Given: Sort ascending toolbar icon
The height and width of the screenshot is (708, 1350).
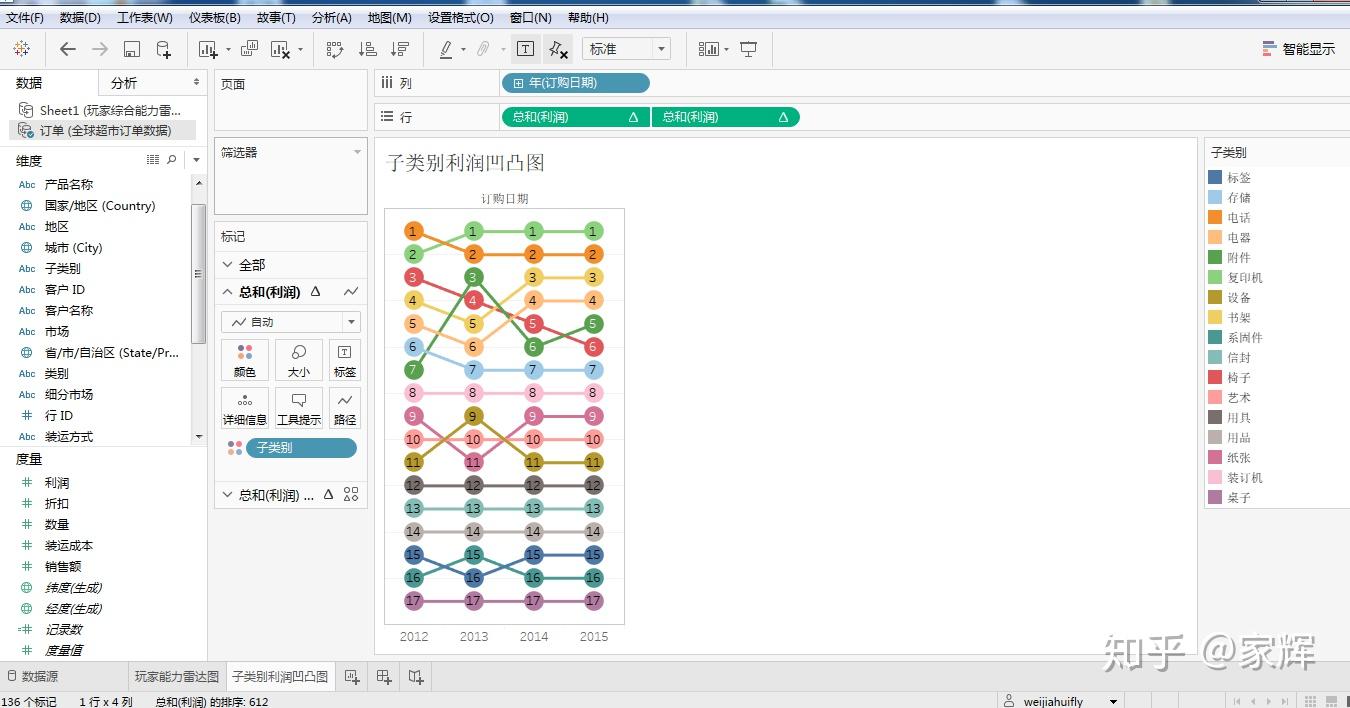Looking at the screenshot, I should pyautogui.click(x=367, y=49).
